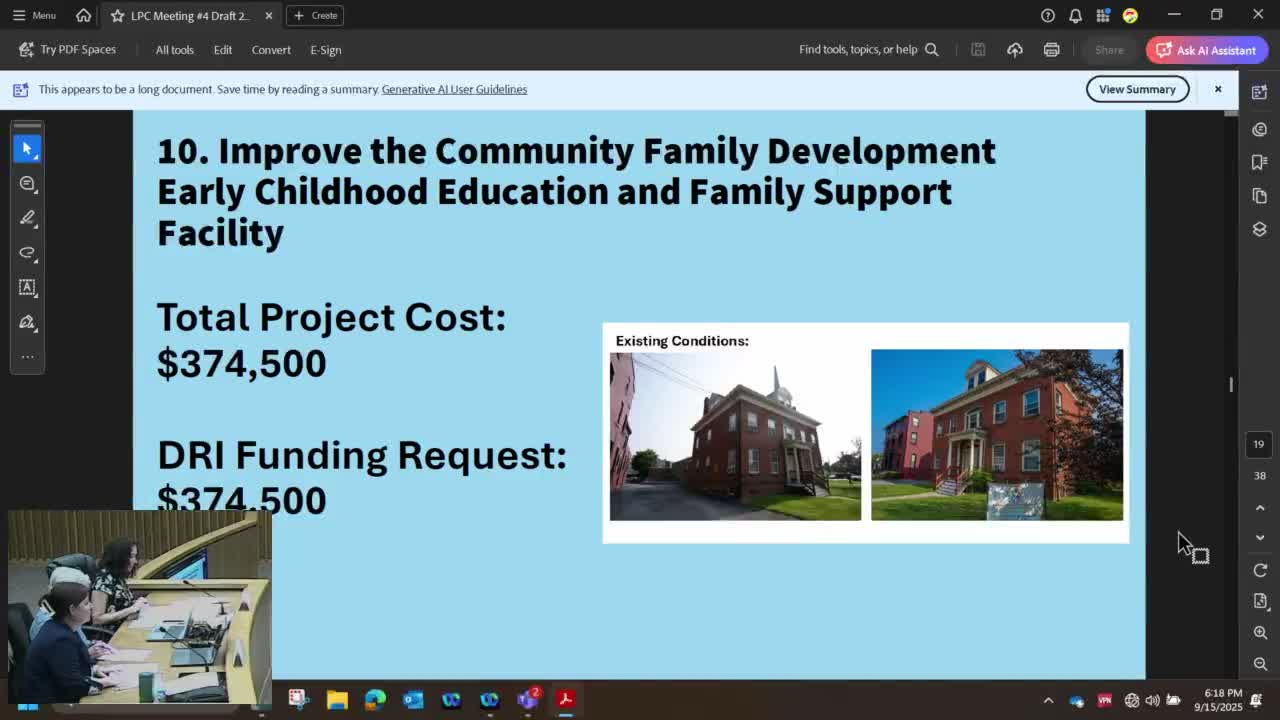Star the LPC Meeting #4 Draft tab
The image size is (1280, 720).
click(x=118, y=16)
